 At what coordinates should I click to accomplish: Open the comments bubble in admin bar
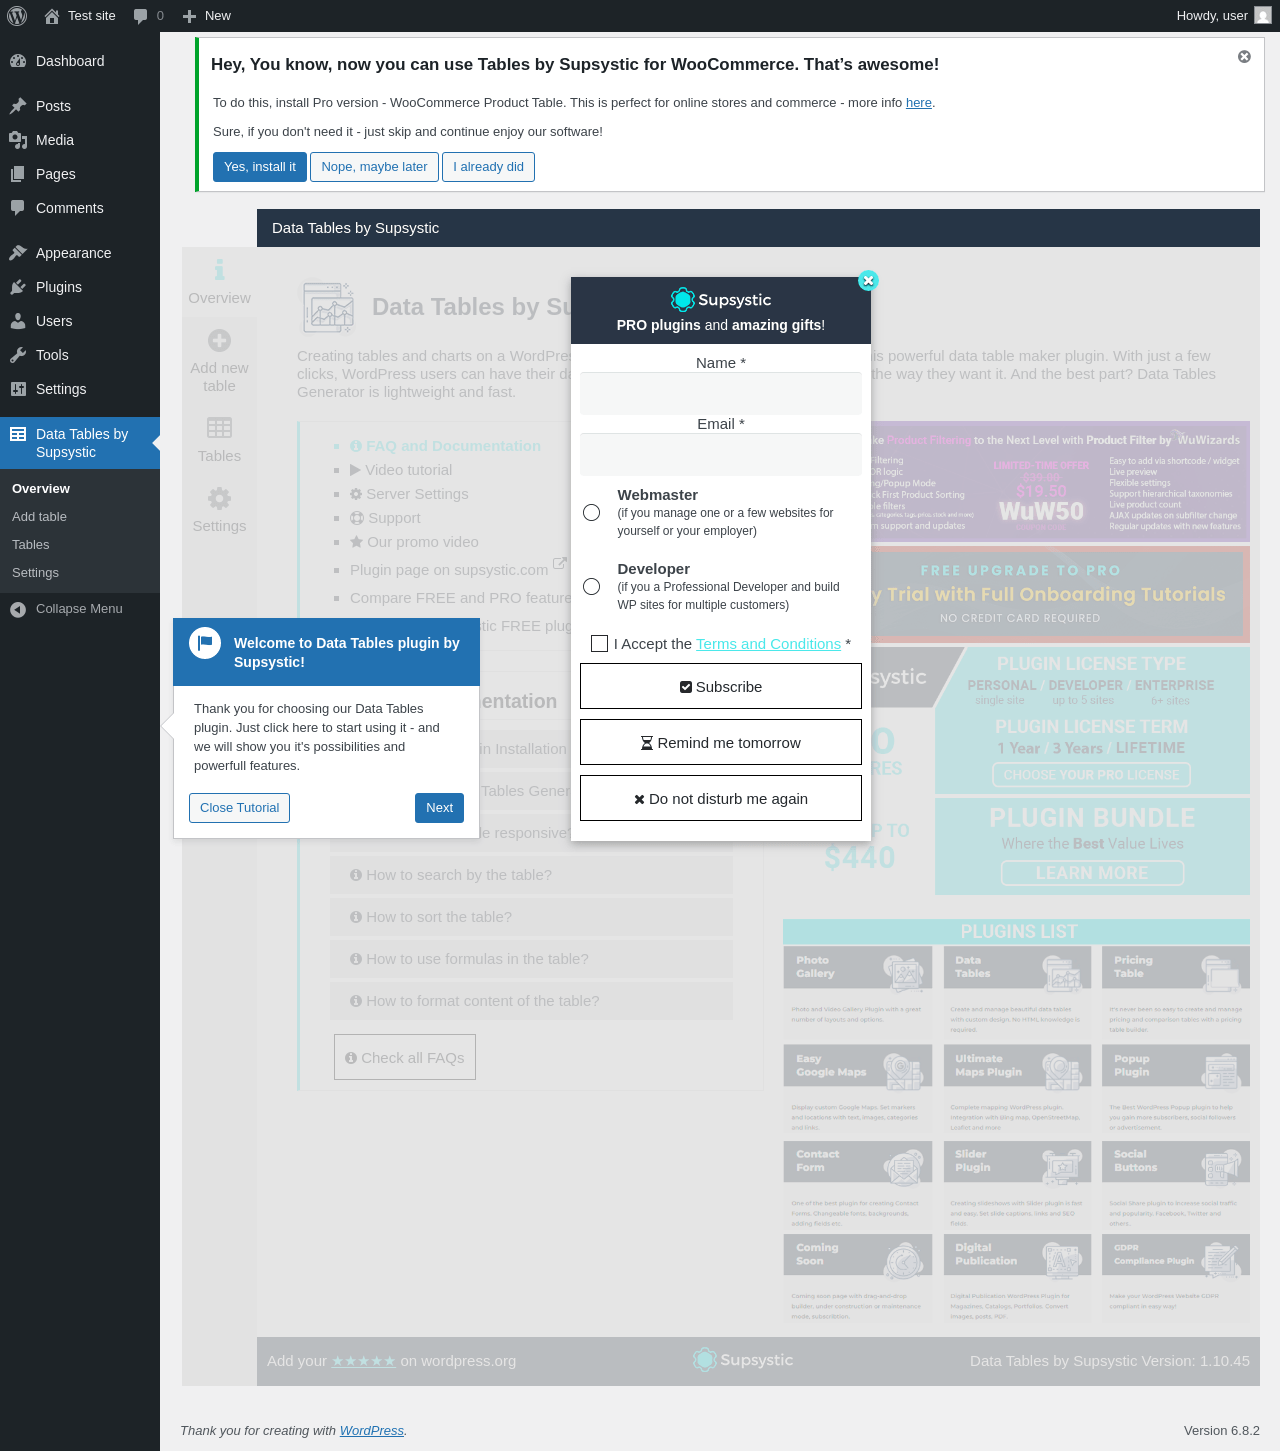coord(148,16)
